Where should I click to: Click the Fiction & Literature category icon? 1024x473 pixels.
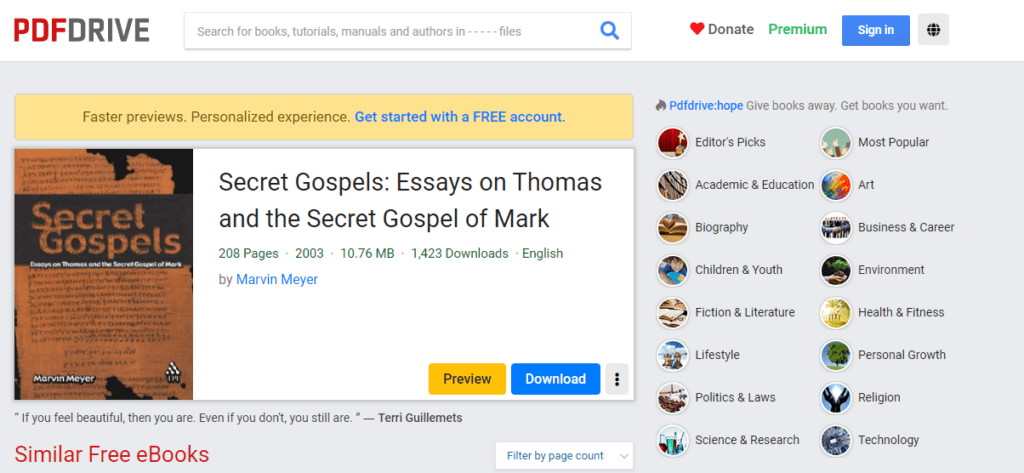point(673,312)
